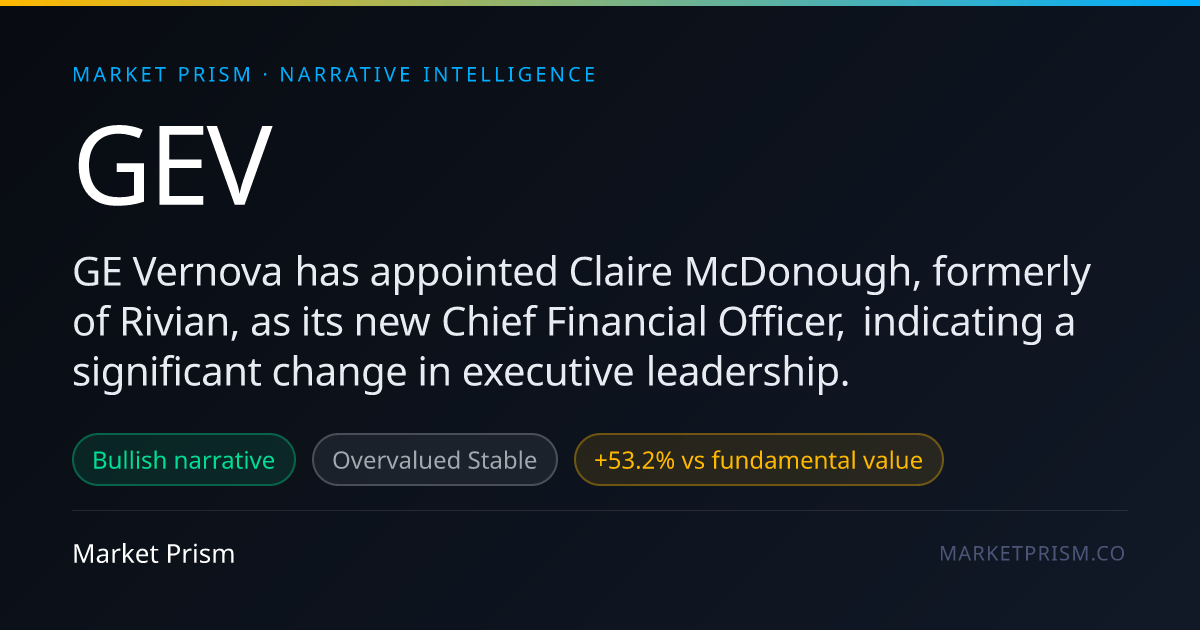Screen dimensions: 1200x630
Task: Click the gradient color bar at top
Action: click(x=600, y=3)
